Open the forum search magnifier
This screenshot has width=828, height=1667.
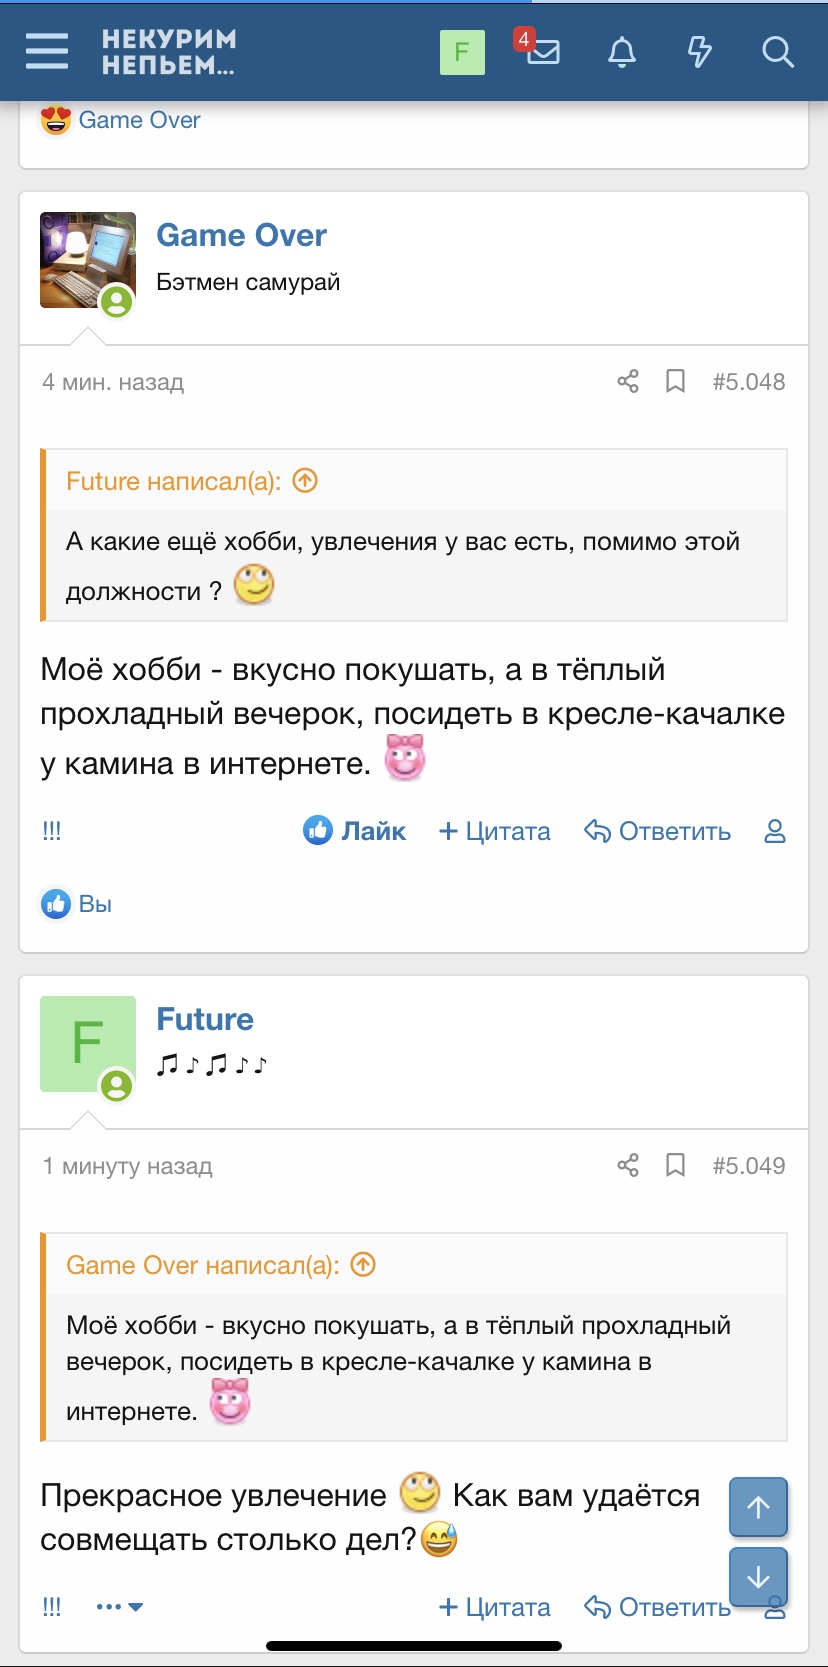[x=777, y=51]
